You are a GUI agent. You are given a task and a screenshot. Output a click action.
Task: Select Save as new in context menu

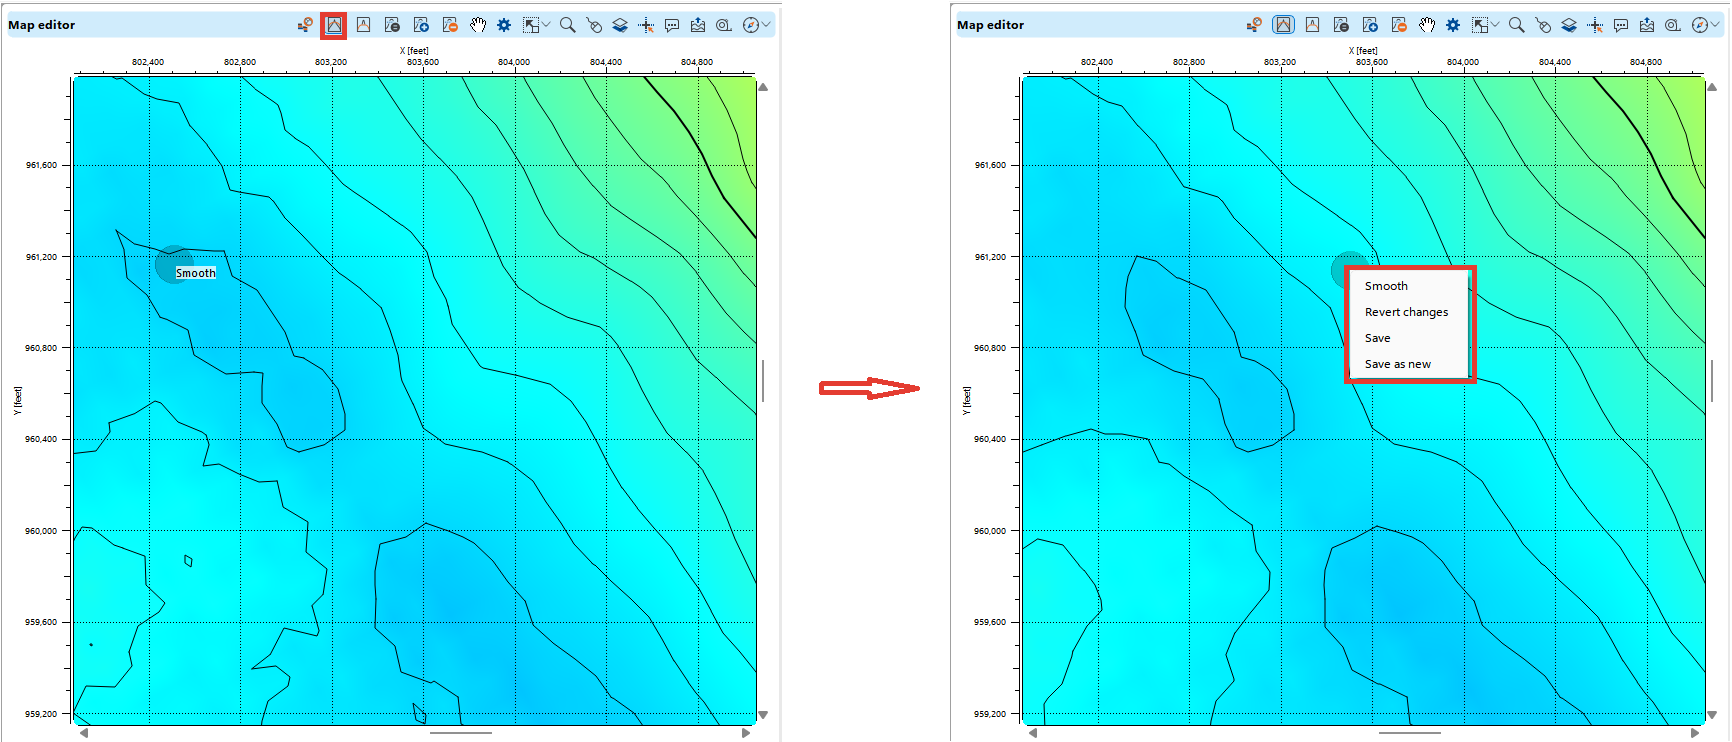[1397, 364]
